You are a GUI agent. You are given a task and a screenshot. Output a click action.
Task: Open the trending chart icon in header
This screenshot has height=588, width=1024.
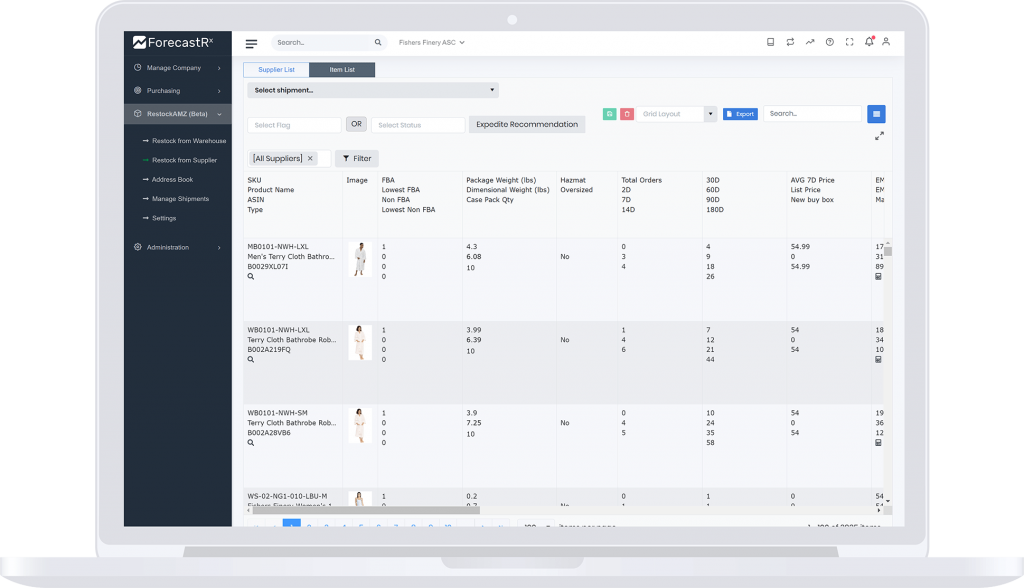(x=810, y=42)
